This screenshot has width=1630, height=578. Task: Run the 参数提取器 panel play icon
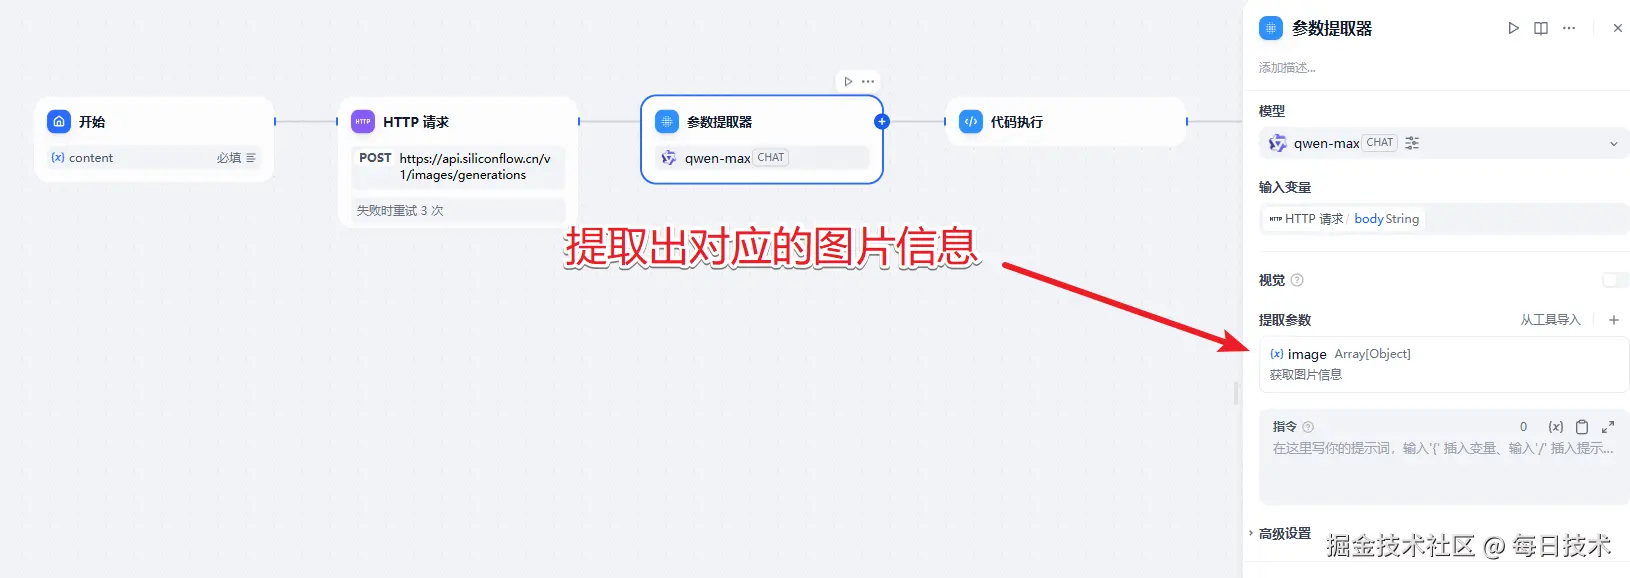[1513, 28]
